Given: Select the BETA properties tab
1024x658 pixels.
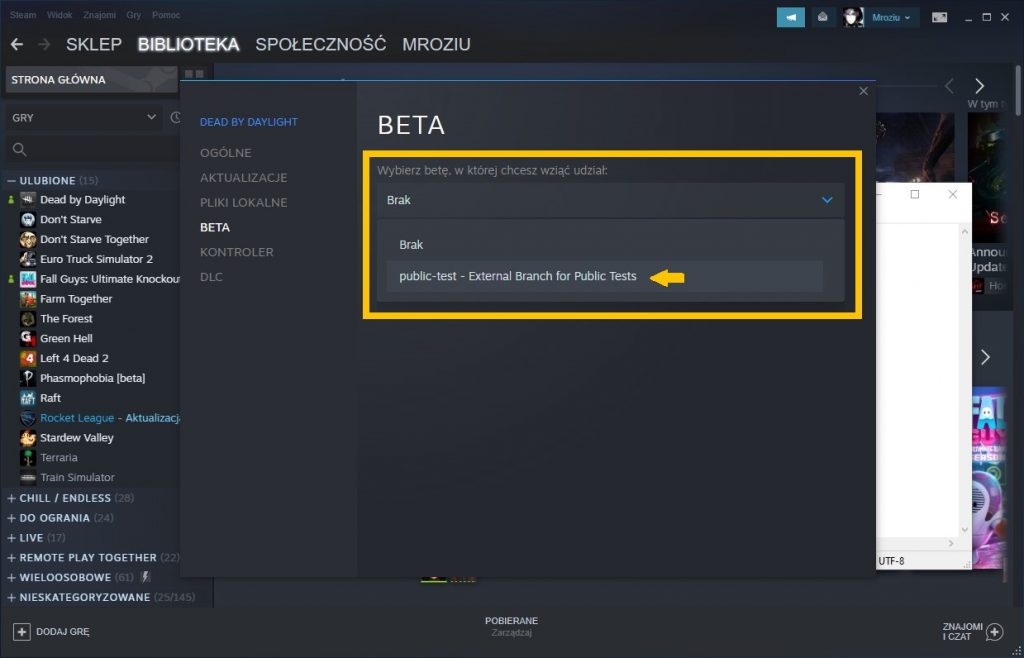Looking at the screenshot, I should (x=215, y=227).
